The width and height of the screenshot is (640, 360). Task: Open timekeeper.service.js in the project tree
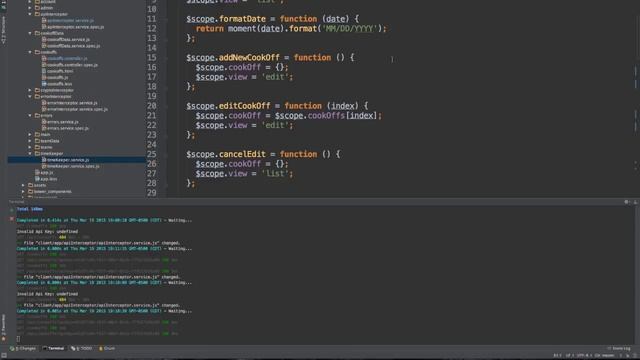click(x=68, y=160)
